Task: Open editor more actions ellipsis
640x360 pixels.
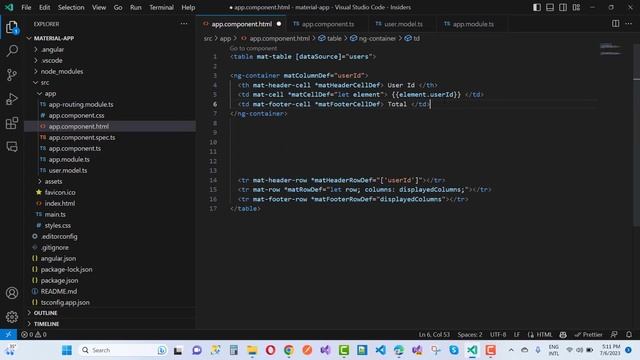Action: pos(629,24)
